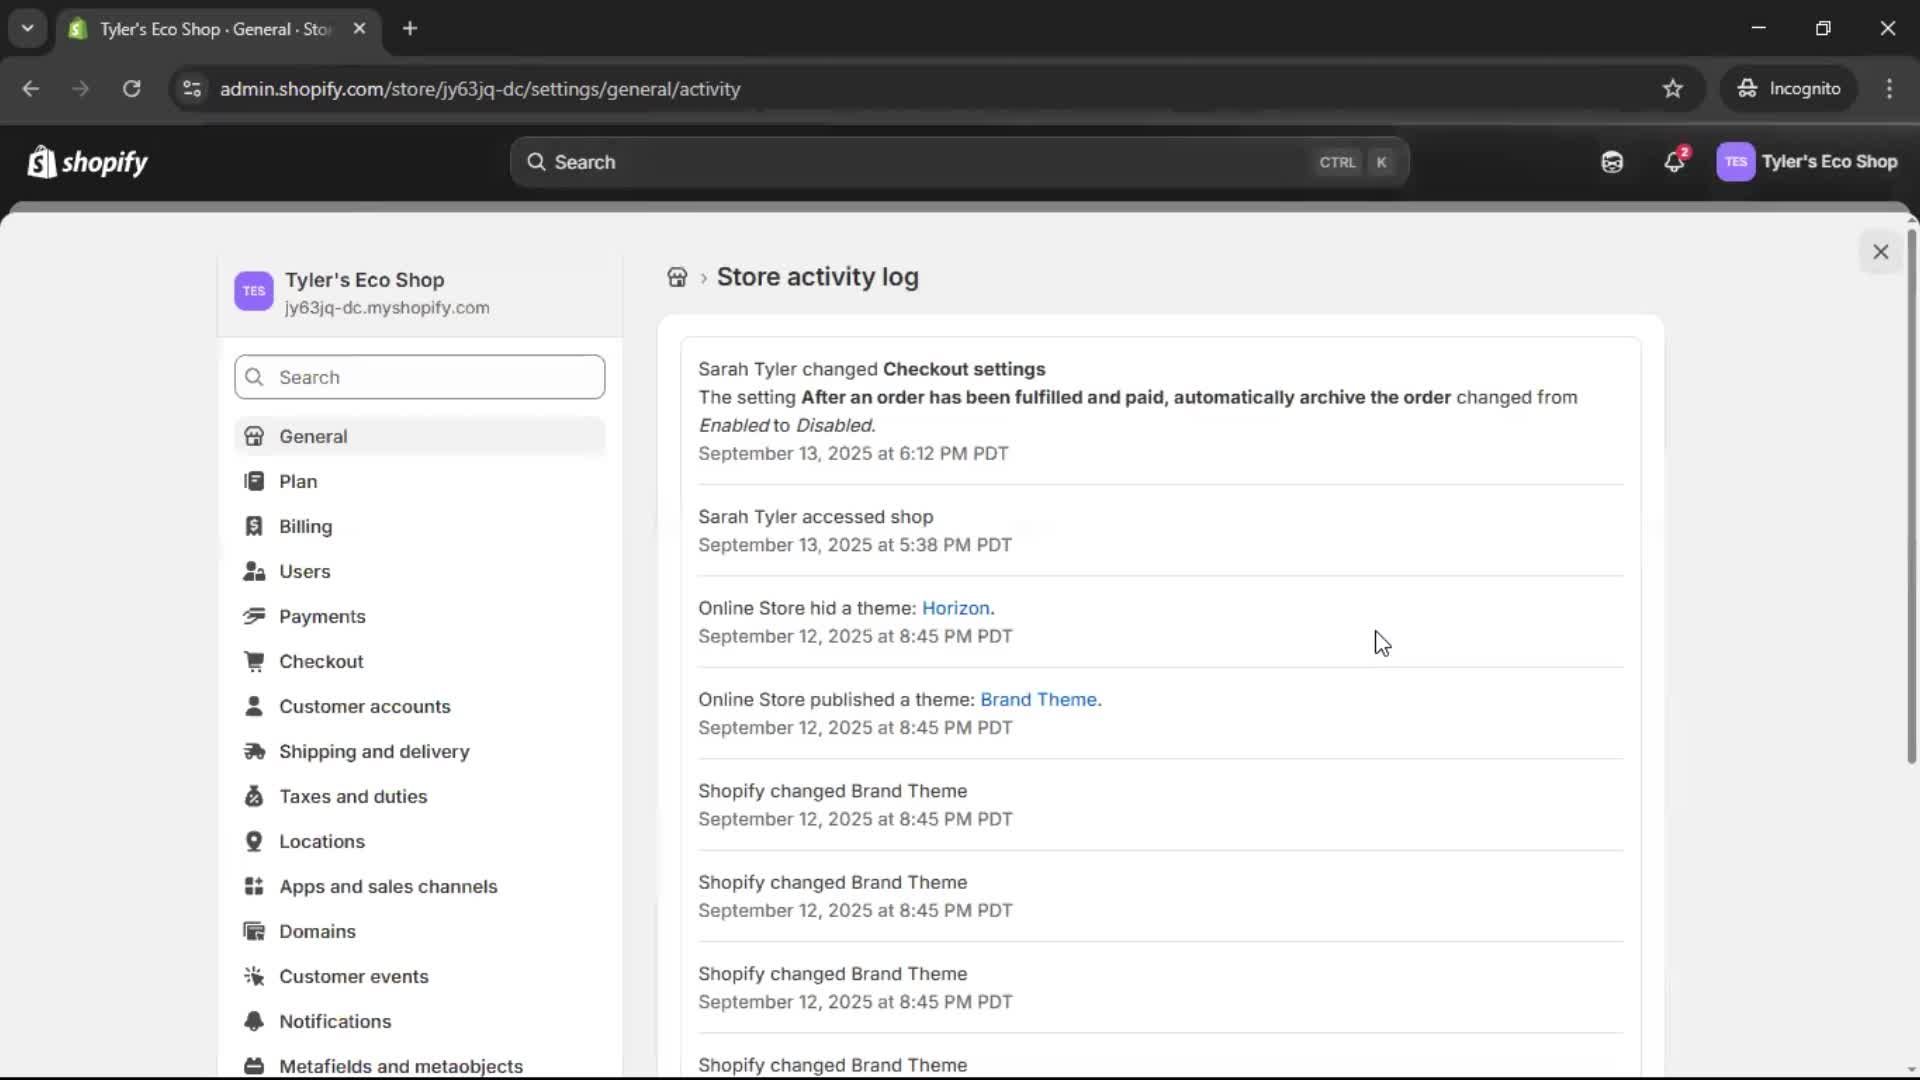
Task: Close the Store activity log panel
Action: [1880, 251]
